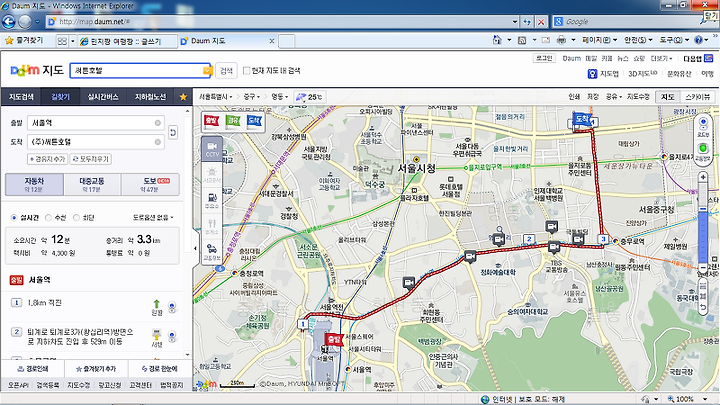The width and height of the screenshot is (720, 405).
Task: Select the 도보 walking route tab
Action: click(151, 185)
